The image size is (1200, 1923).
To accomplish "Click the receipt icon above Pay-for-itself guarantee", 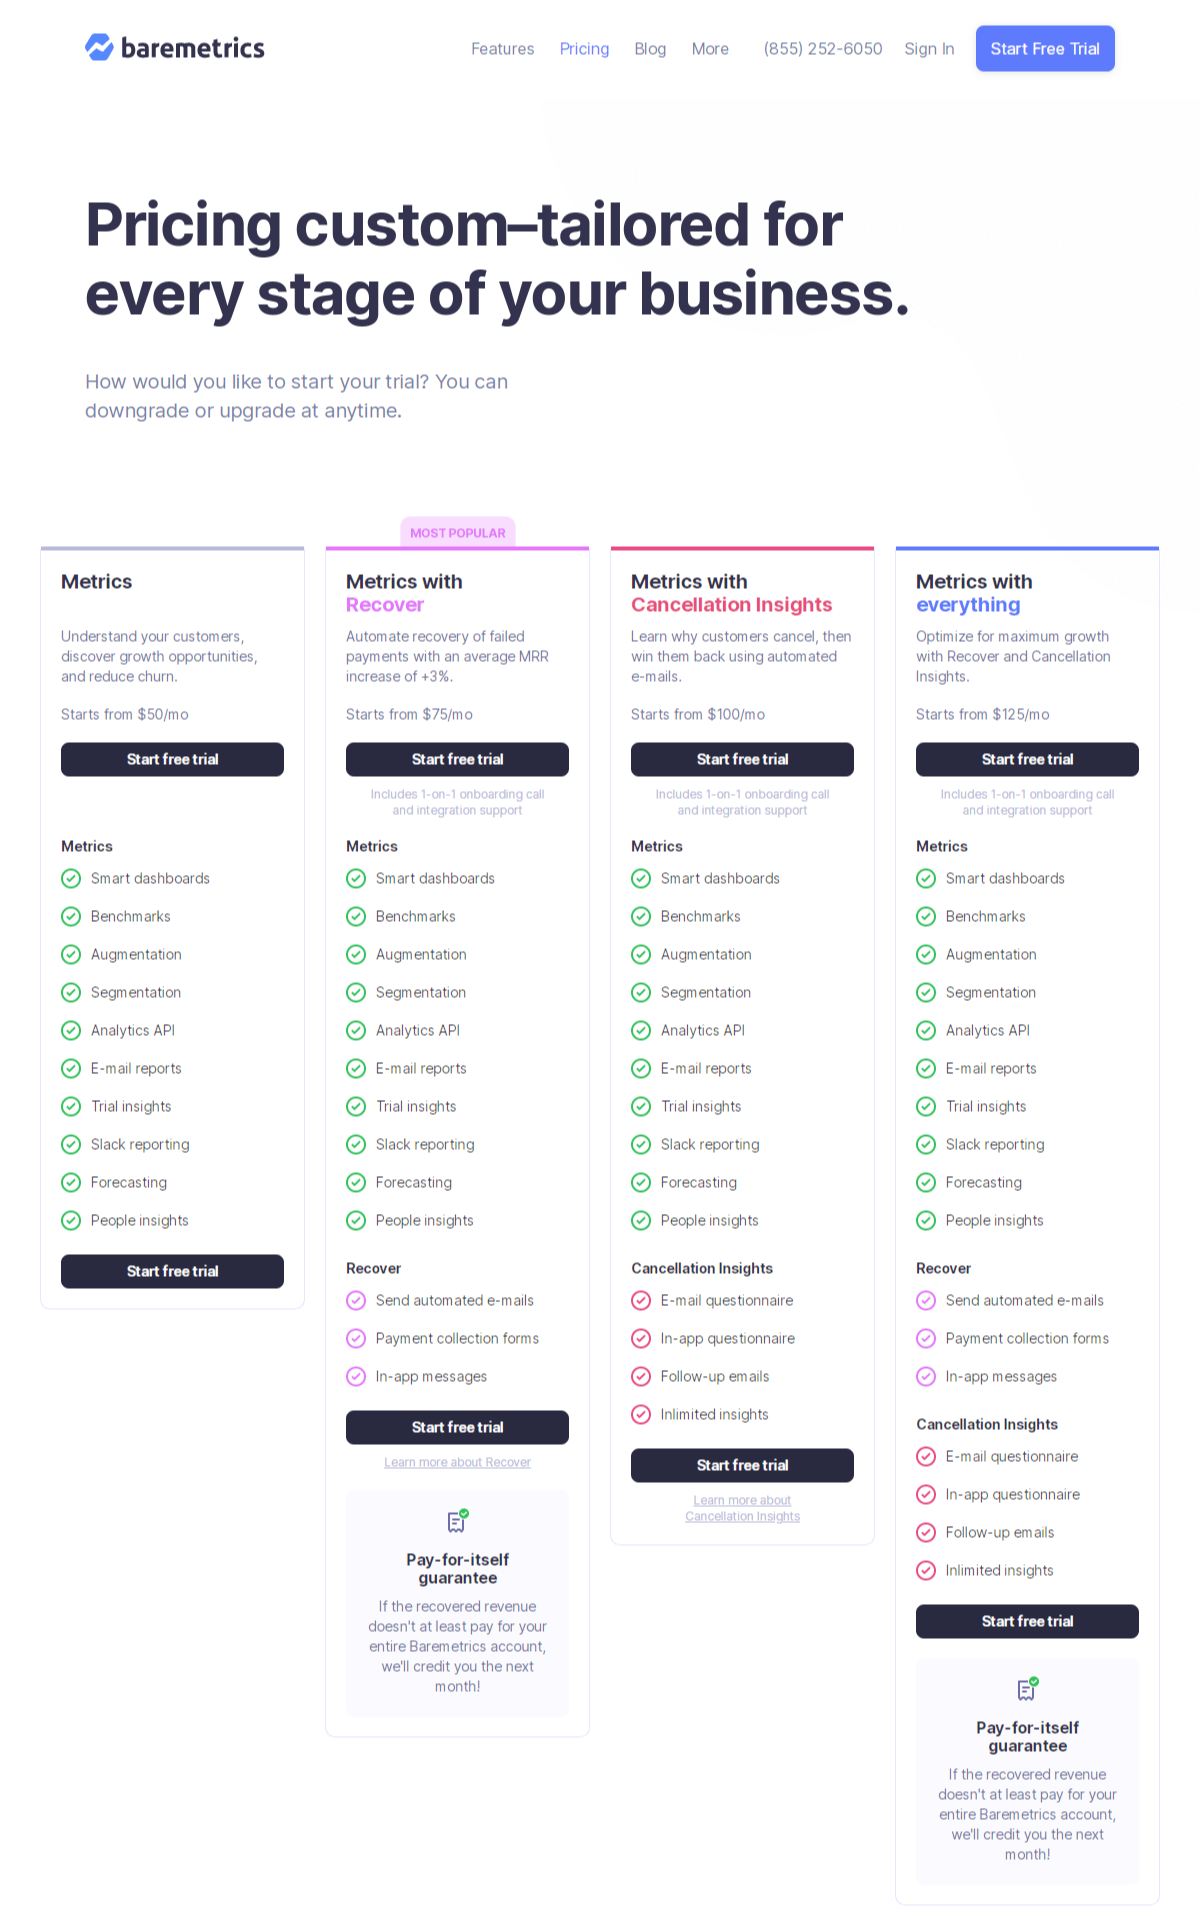I will click(x=457, y=1522).
